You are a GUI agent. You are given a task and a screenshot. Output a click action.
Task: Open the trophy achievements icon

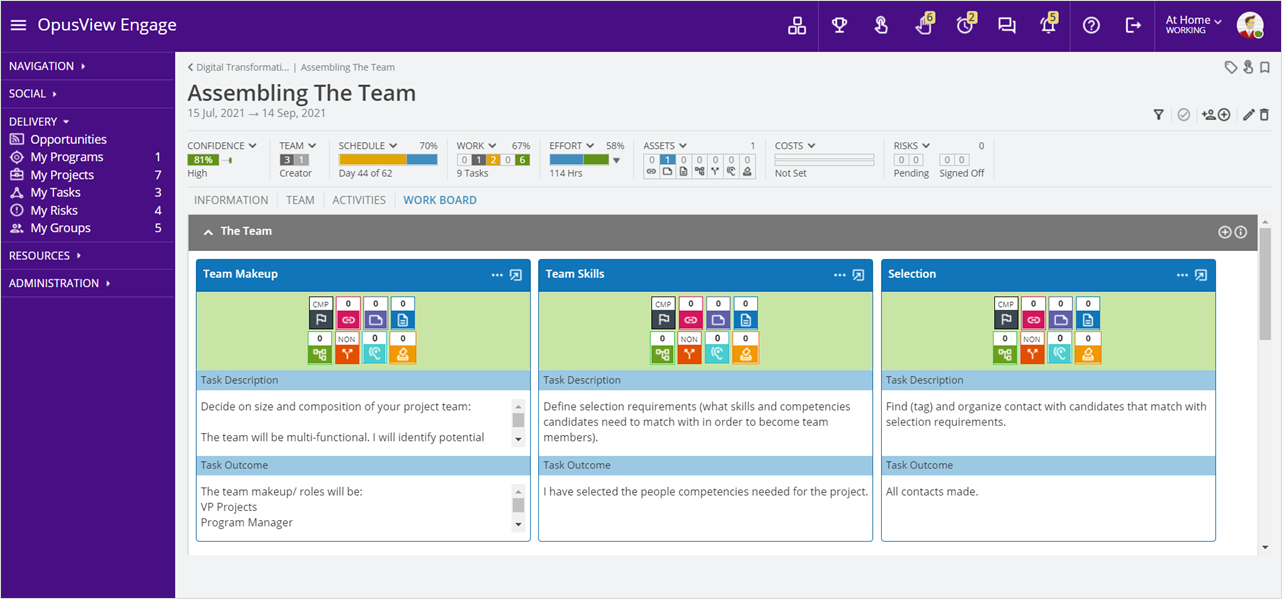(x=839, y=26)
